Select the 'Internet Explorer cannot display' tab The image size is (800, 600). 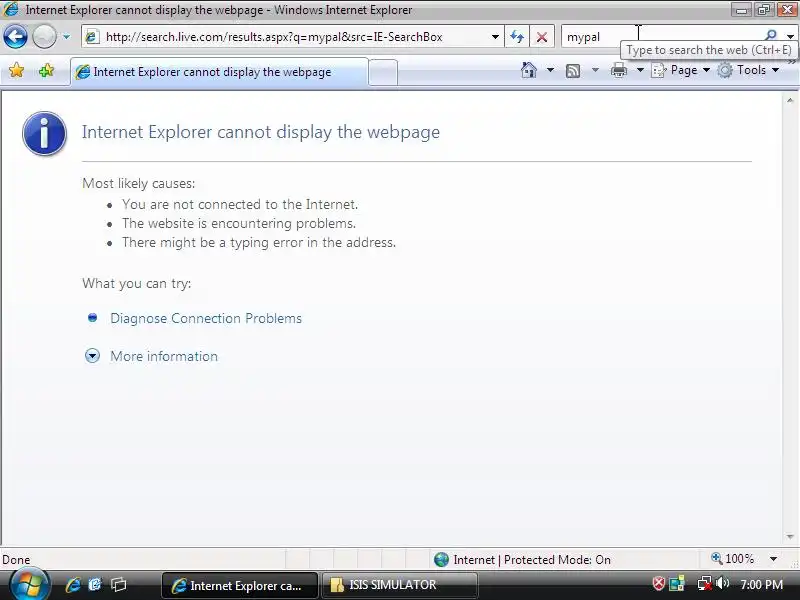click(219, 72)
